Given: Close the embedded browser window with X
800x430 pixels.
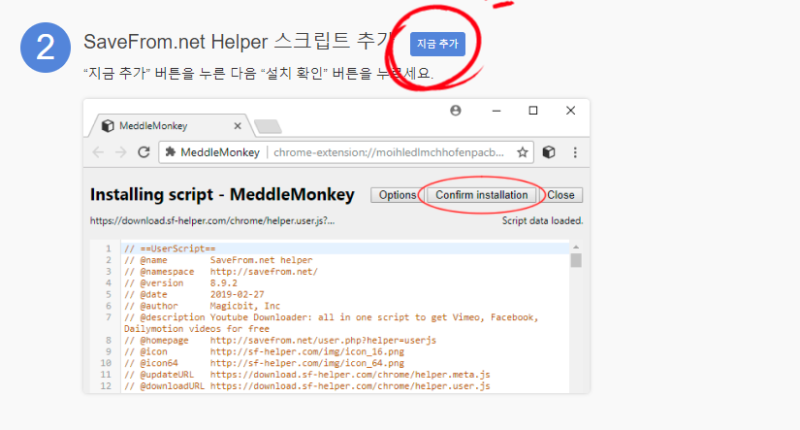Looking at the screenshot, I should point(570,111).
